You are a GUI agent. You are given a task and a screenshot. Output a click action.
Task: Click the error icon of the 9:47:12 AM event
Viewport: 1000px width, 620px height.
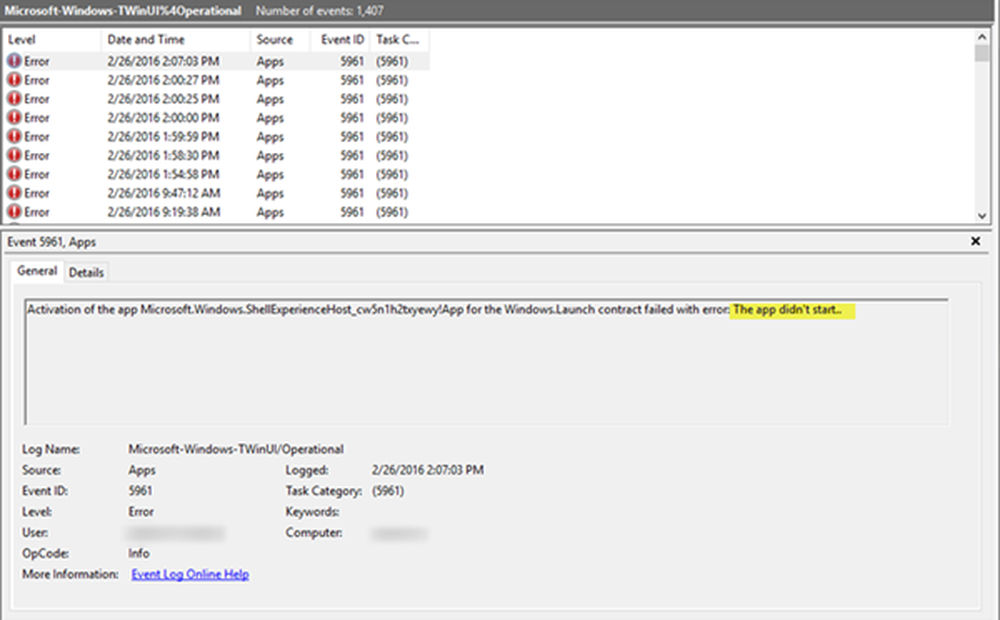pyautogui.click(x=14, y=193)
